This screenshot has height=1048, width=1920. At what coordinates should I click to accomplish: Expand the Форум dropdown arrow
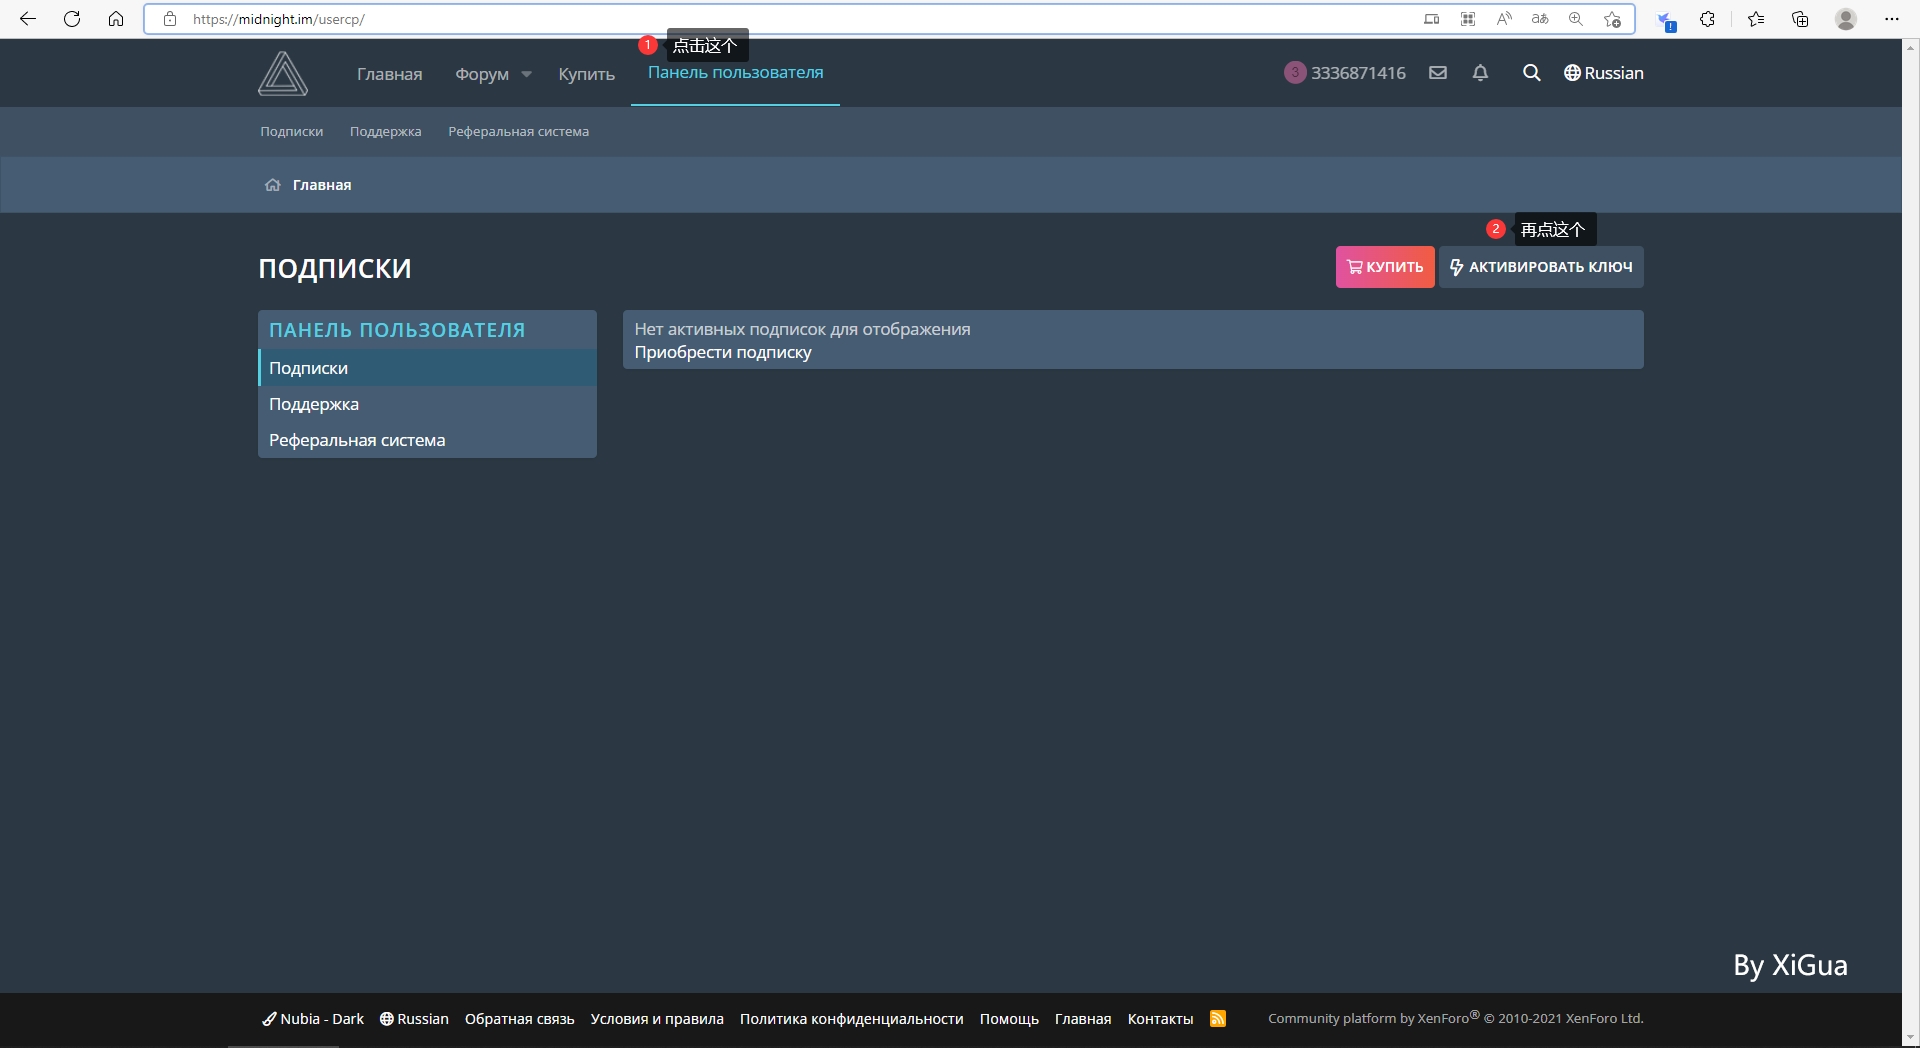point(527,74)
